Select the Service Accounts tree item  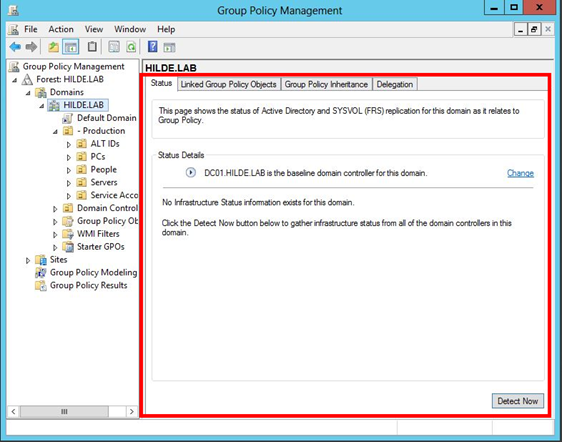(x=114, y=195)
